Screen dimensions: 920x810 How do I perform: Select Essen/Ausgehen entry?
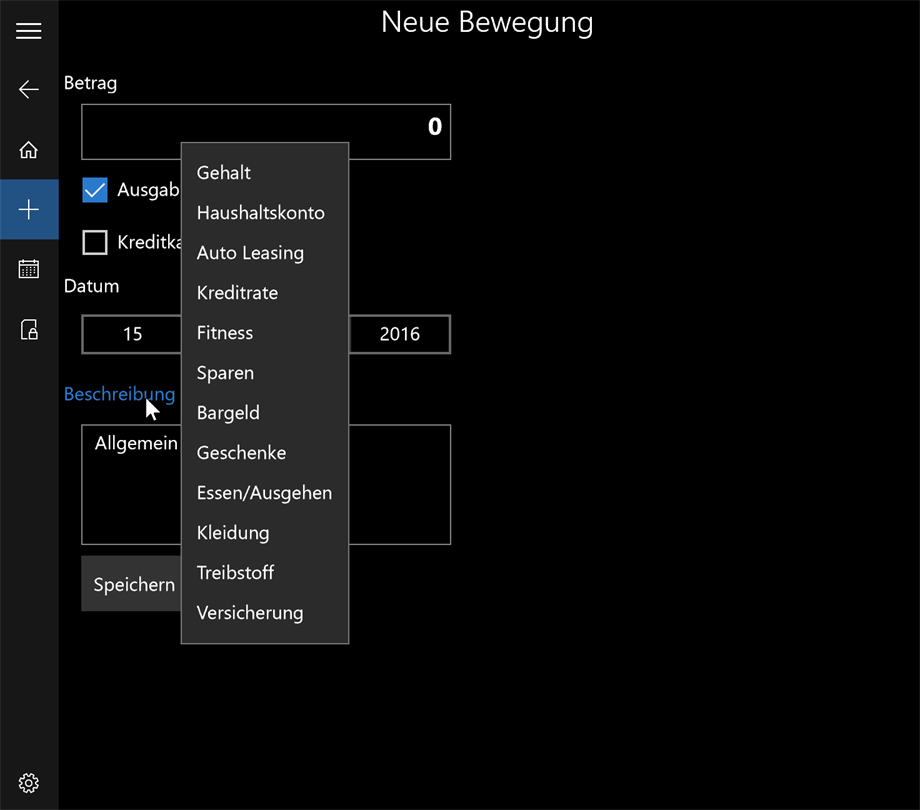tap(265, 493)
